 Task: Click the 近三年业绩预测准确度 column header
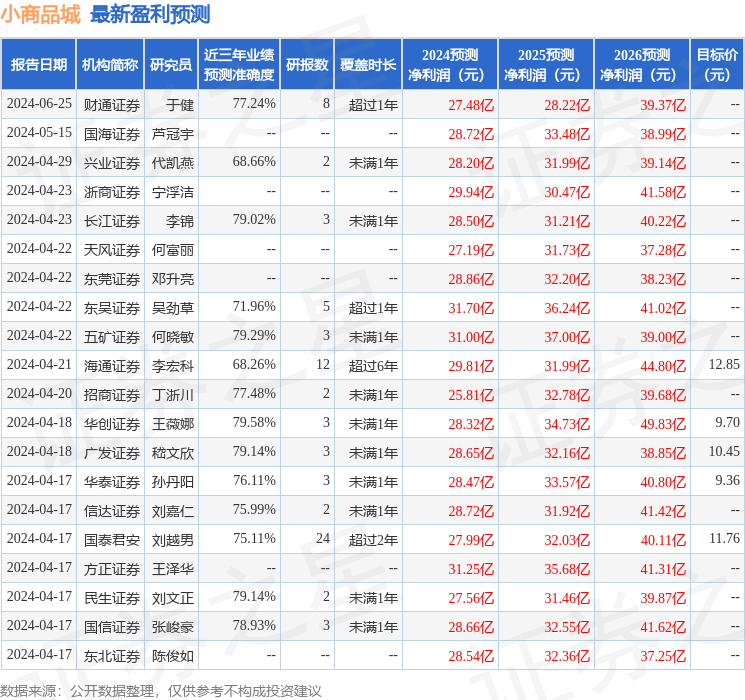(239, 65)
